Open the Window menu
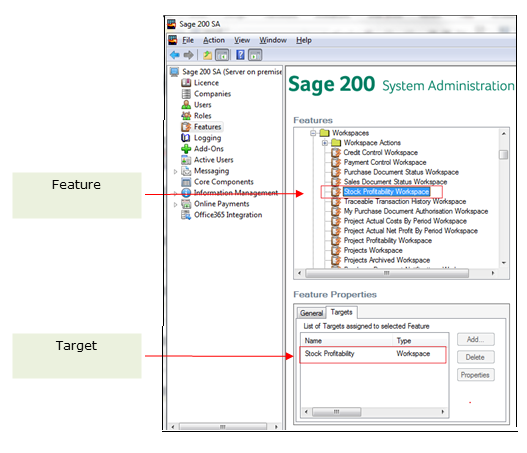The height and width of the screenshot is (453, 527). (x=273, y=40)
